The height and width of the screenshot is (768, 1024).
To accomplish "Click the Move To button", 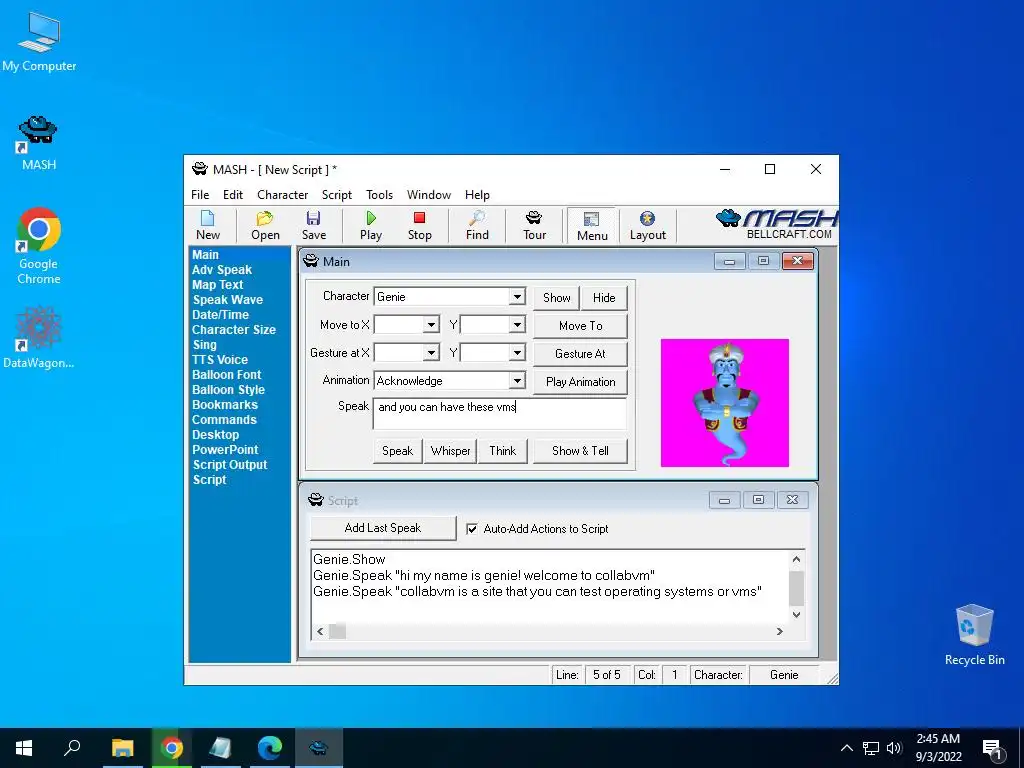I will 580,326.
